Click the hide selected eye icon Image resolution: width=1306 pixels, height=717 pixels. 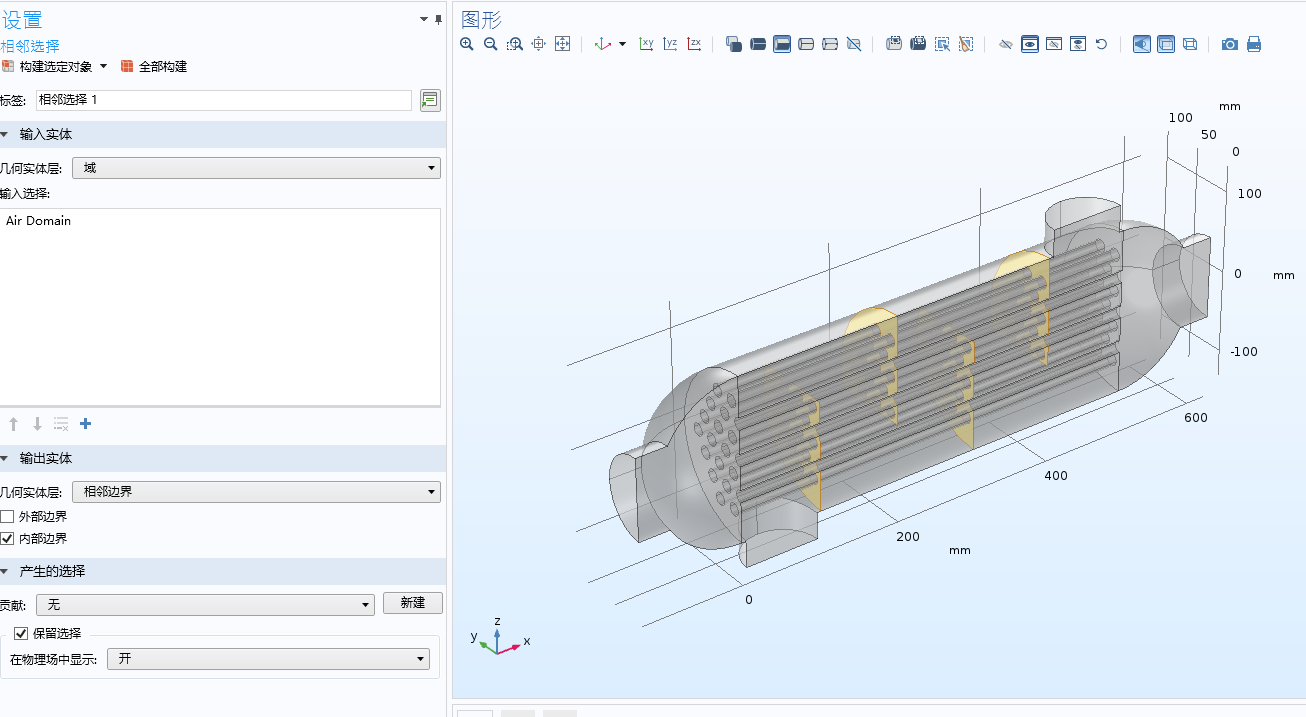click(x=1006, y=44)
